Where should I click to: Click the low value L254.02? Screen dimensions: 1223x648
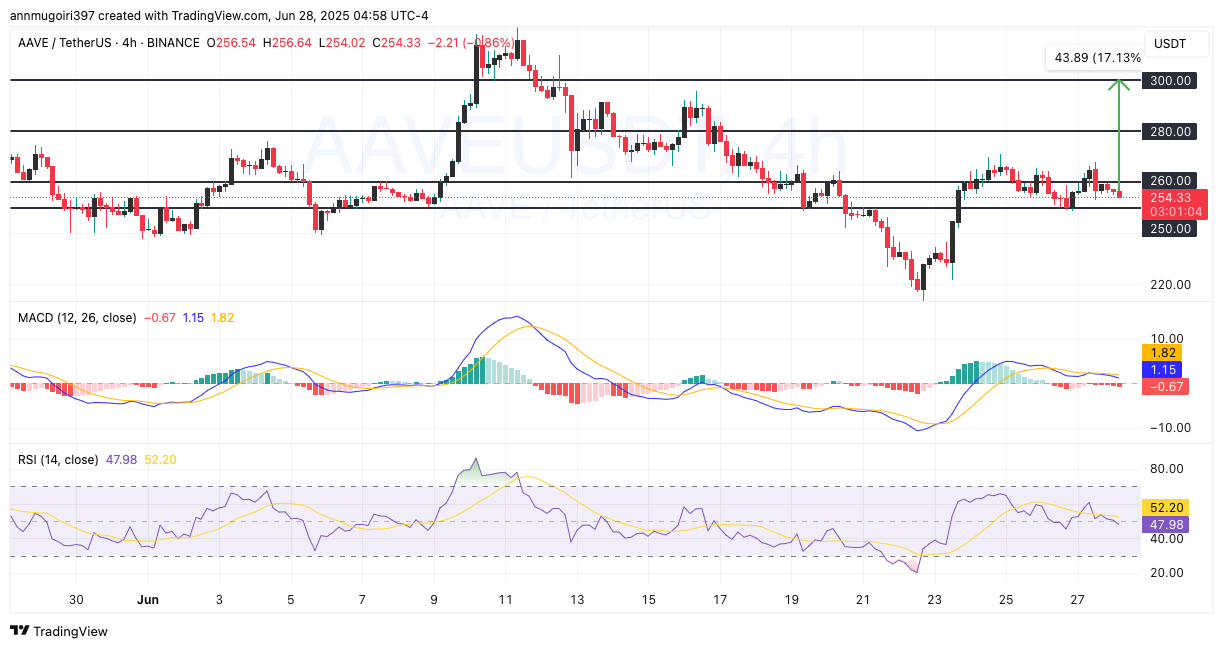pyautogui.click(x=342, y=43)
